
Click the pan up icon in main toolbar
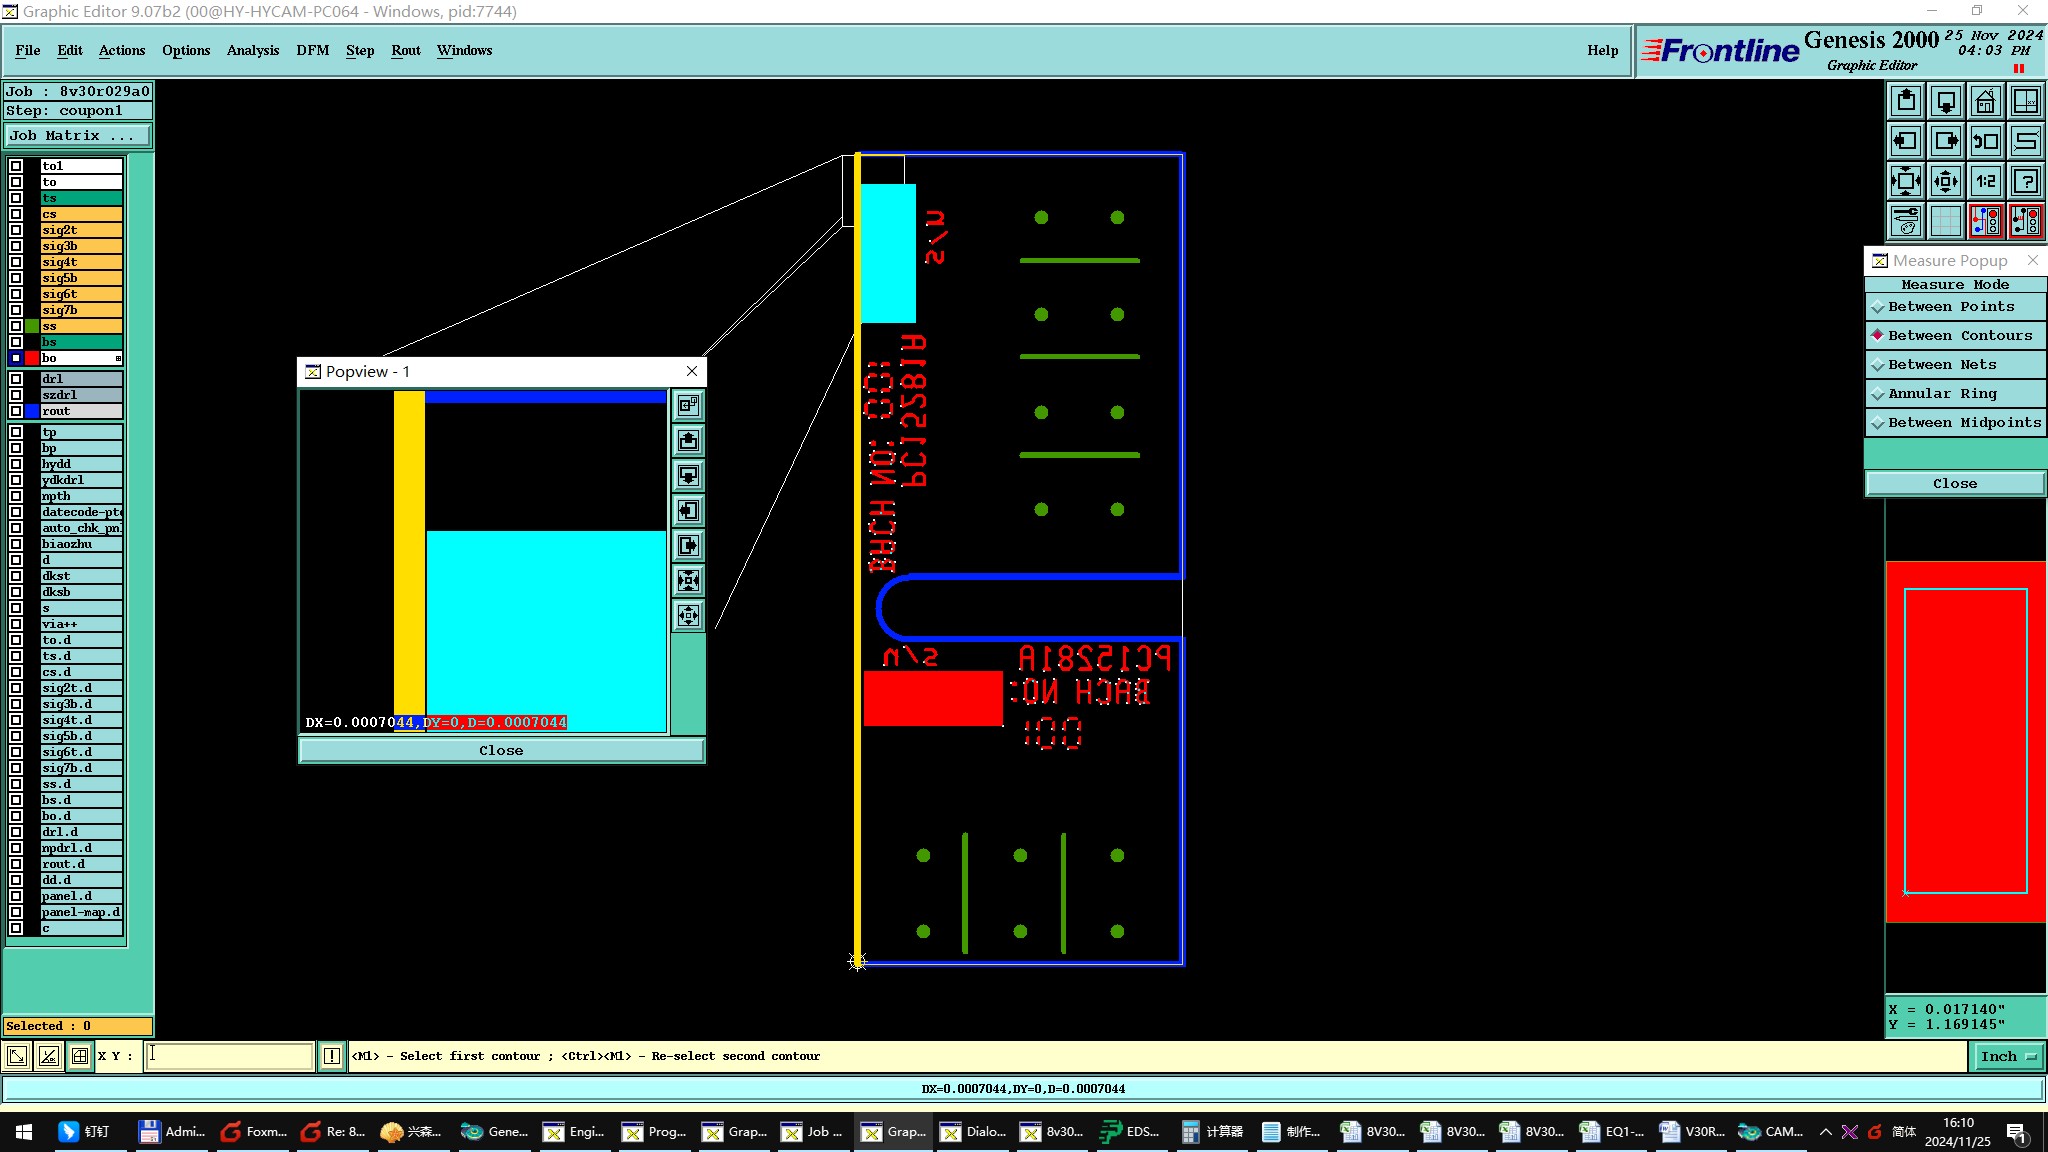click(x=1906, y=101)
